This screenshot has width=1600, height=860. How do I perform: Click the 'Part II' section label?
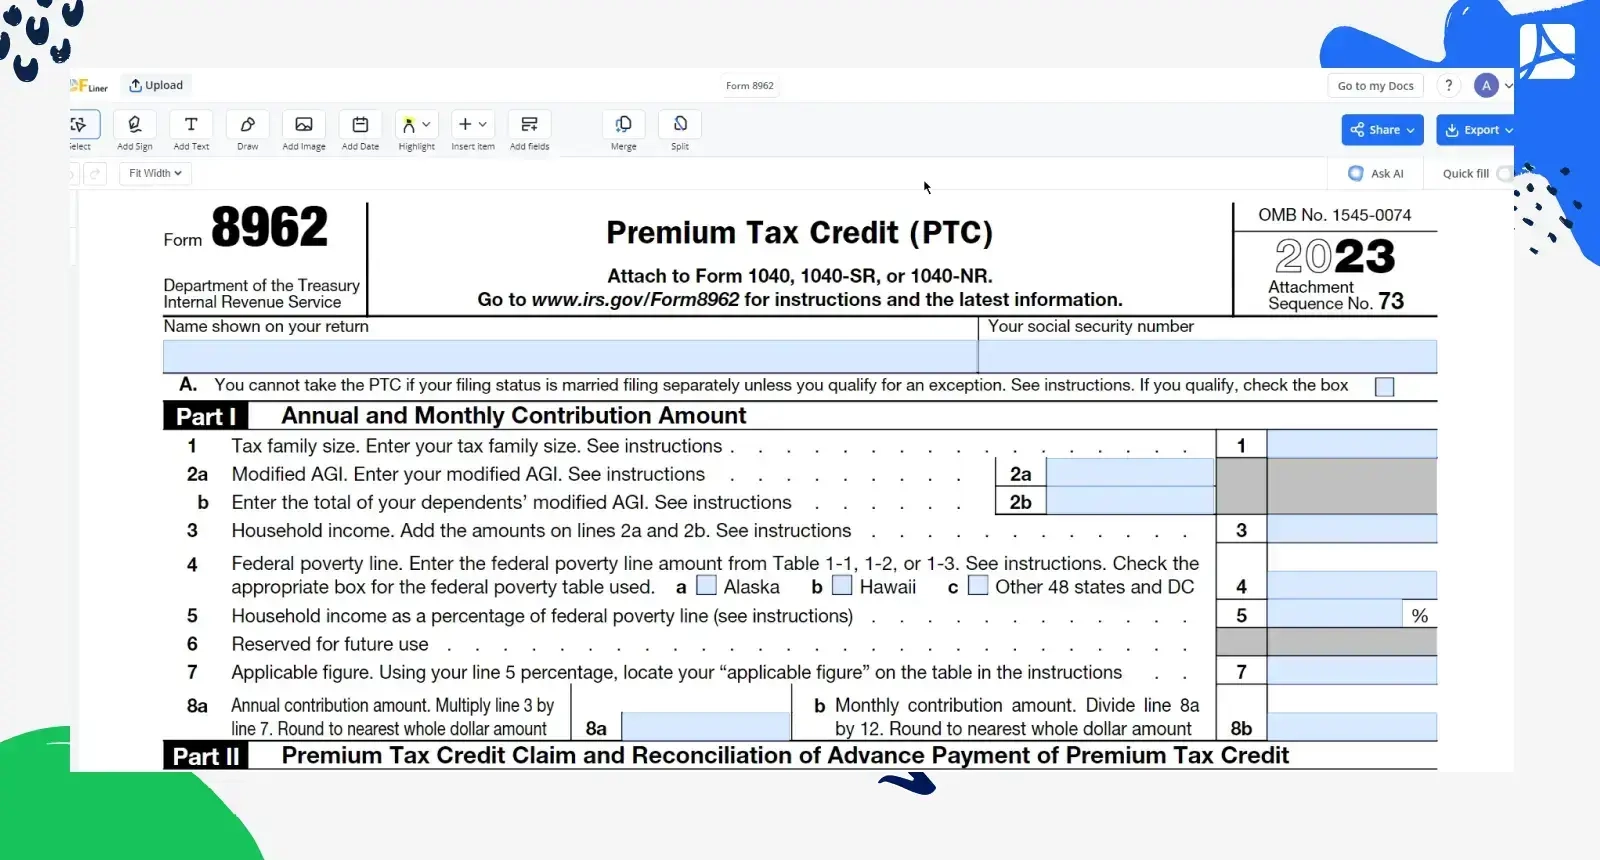click(206, 756)
